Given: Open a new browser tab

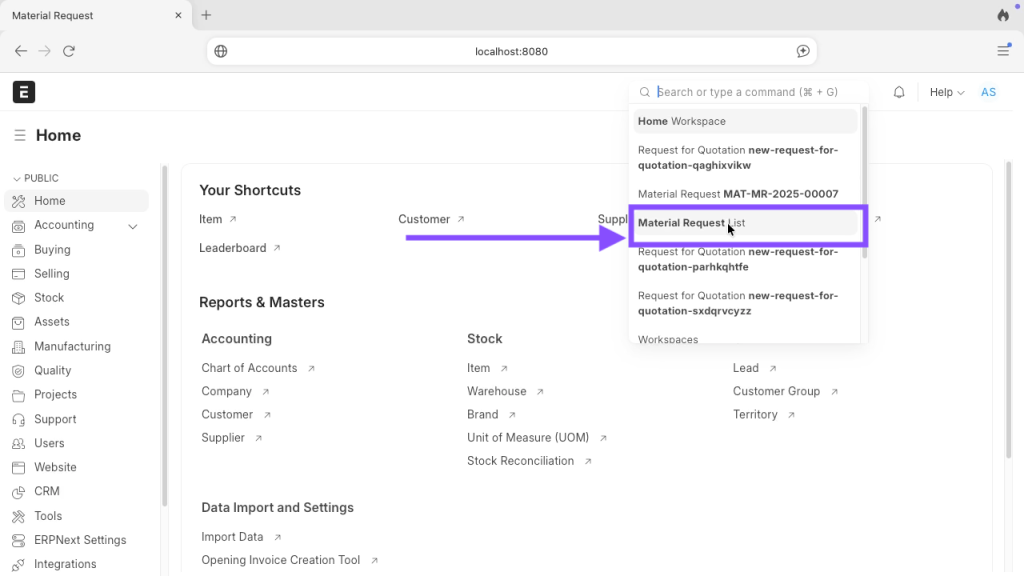Looking at the screenshot, I should coord(206,15).
